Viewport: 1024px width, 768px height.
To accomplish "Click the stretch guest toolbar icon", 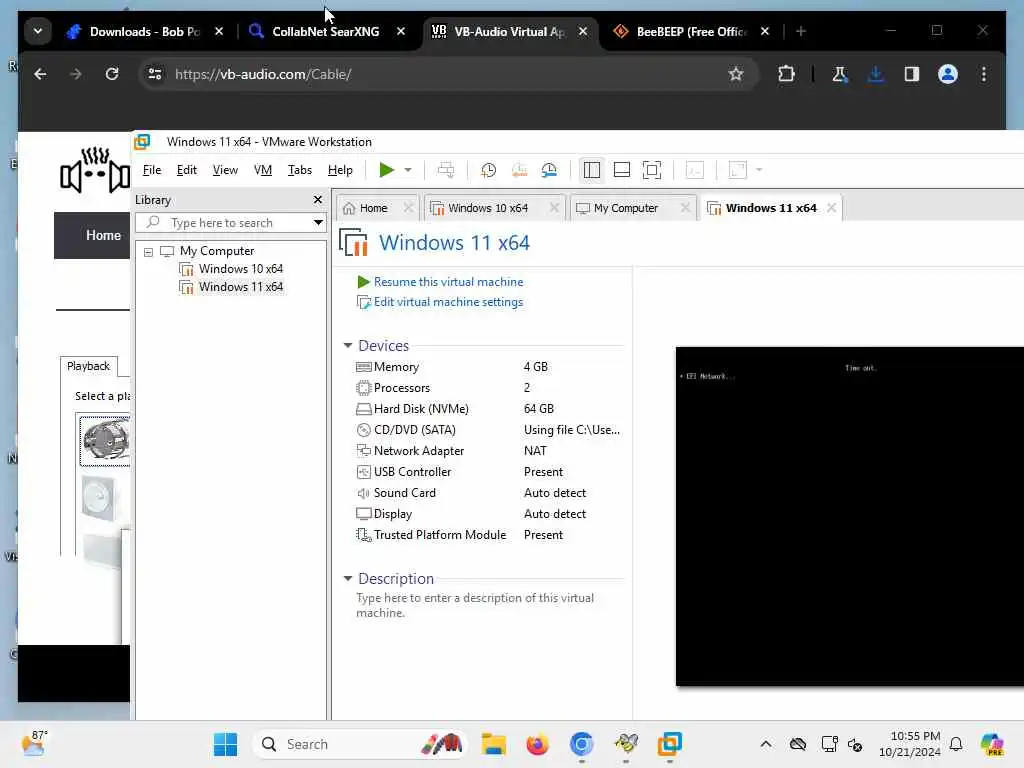I will [x=737, y=170].
